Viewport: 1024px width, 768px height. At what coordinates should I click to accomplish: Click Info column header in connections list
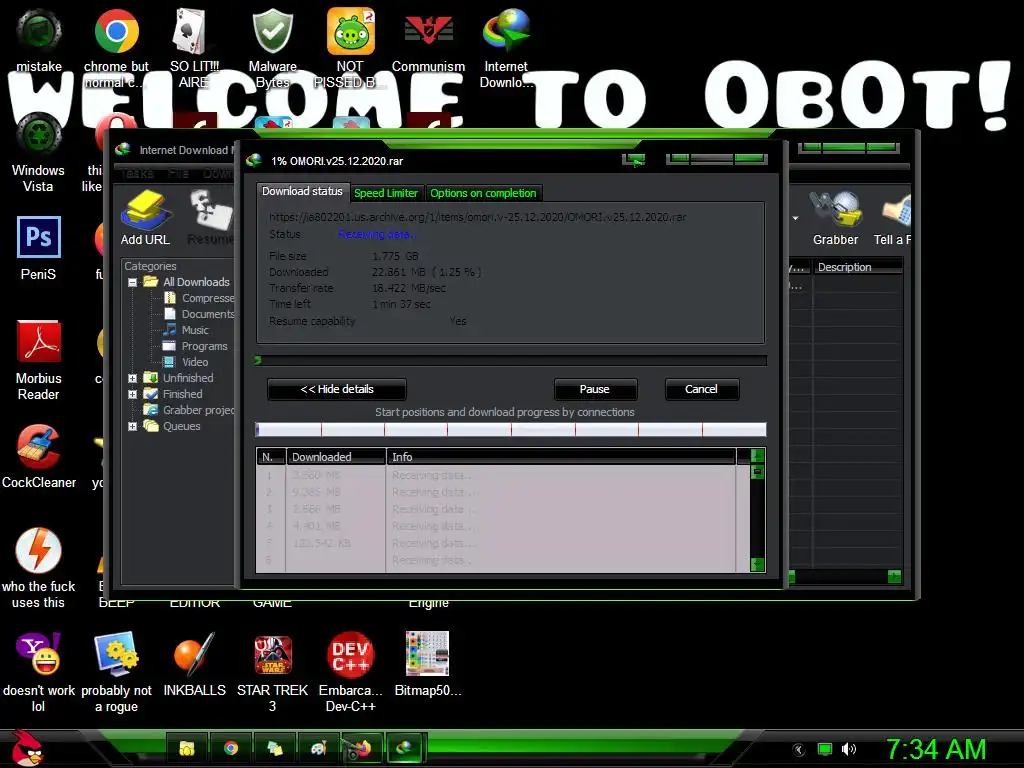(561, 456)
